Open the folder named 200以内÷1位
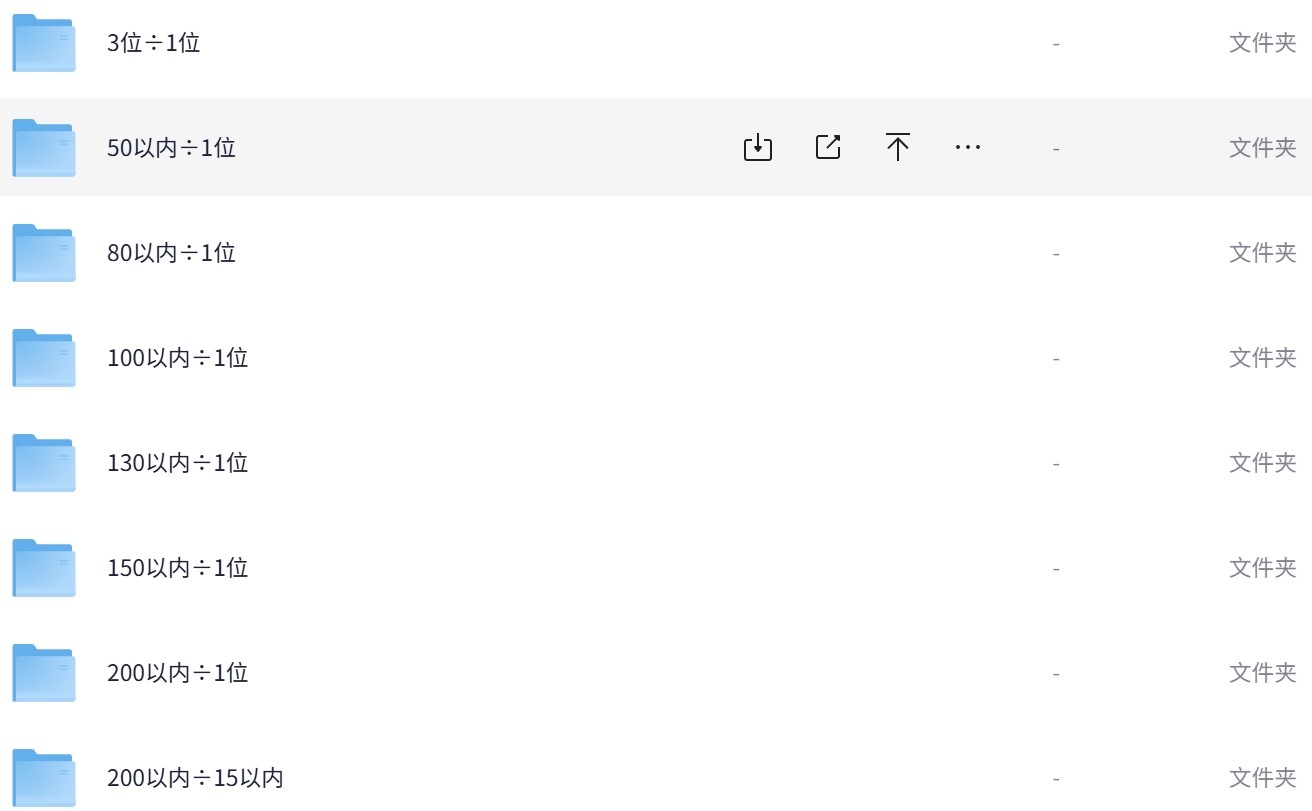 coord(178,673)
